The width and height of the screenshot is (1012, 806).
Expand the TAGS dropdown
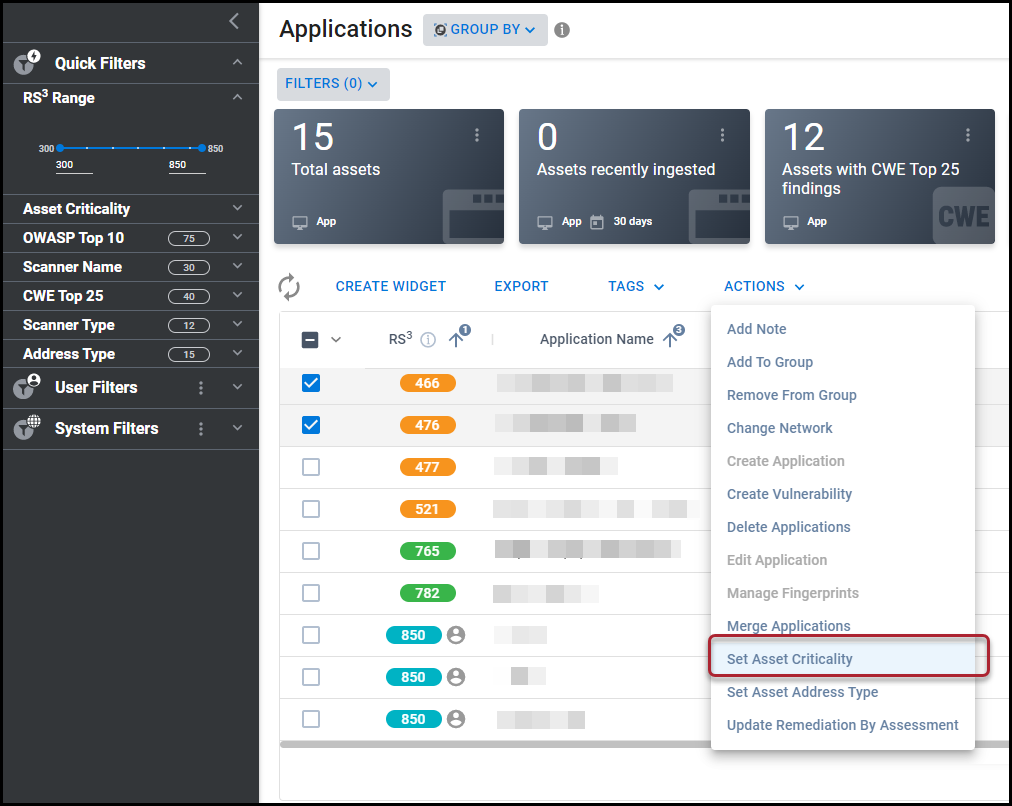click(x=636, y=286)
